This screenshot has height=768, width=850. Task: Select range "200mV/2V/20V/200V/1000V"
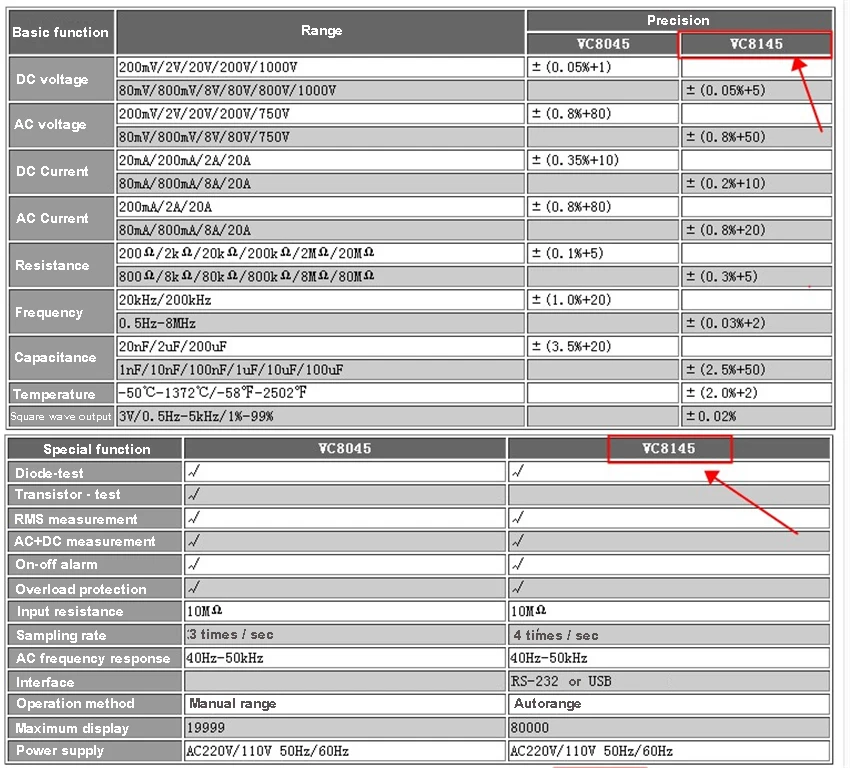[321, 67]
